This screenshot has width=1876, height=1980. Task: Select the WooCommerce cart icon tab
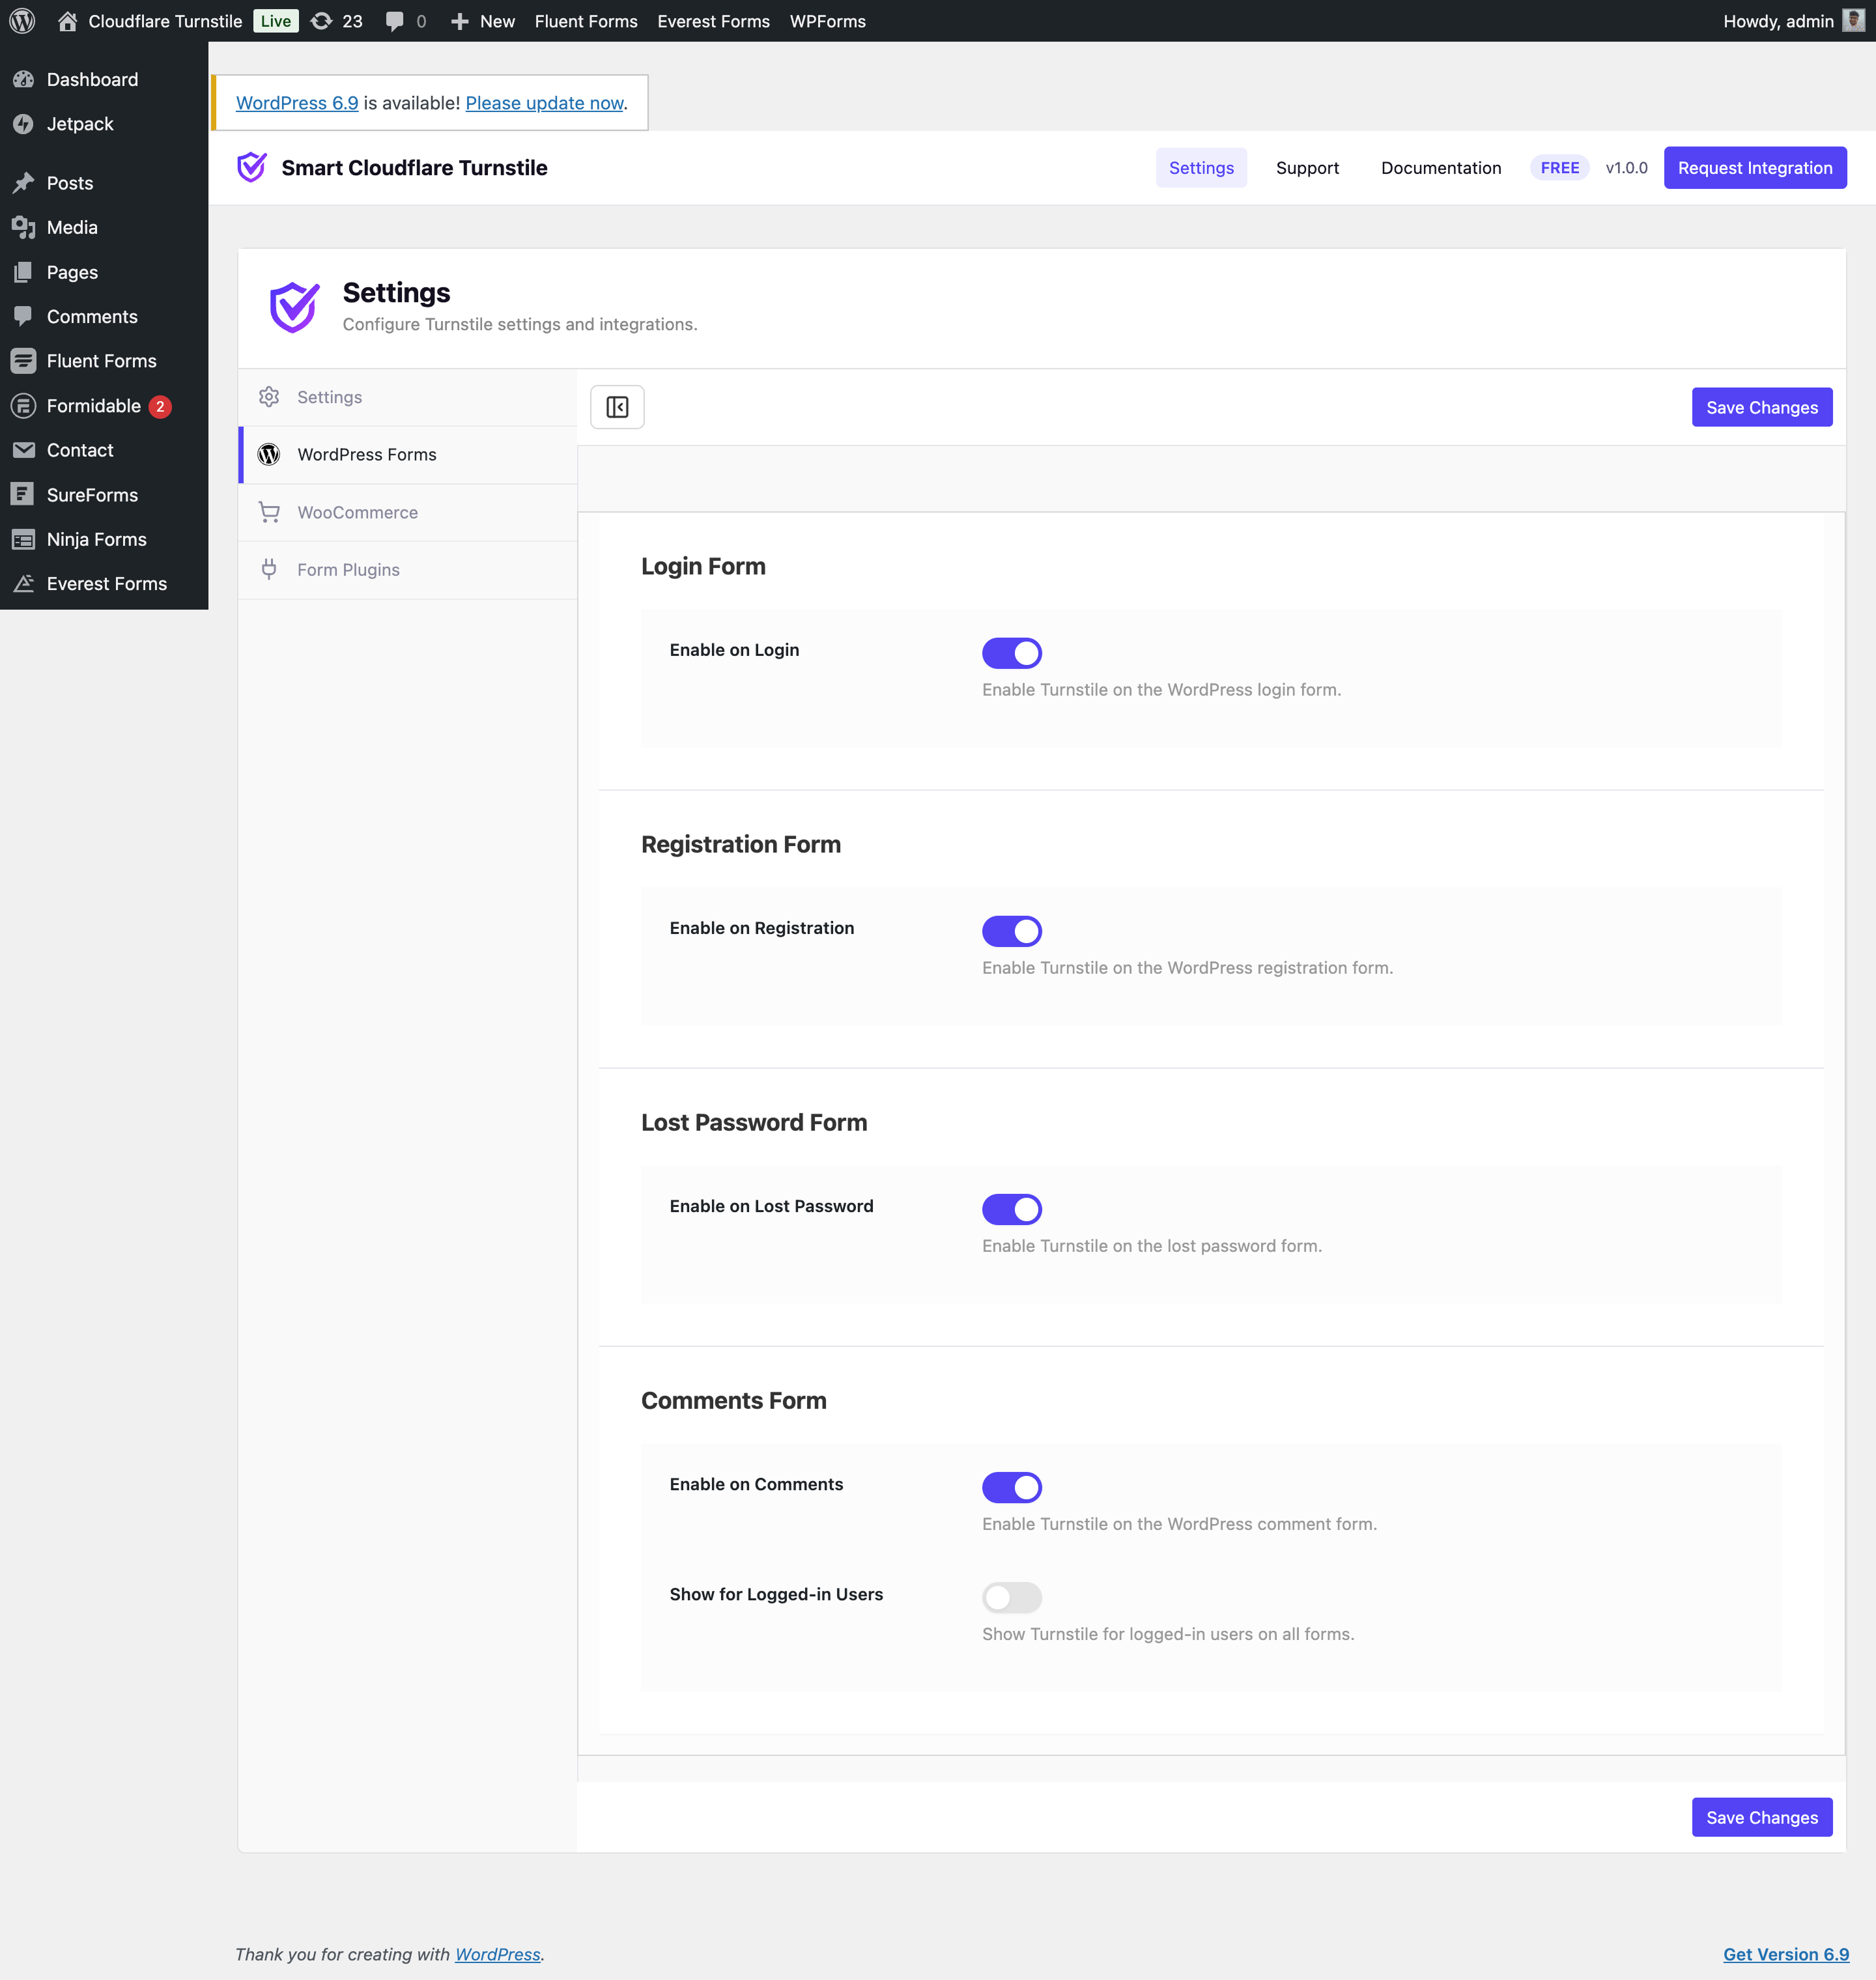358,512
